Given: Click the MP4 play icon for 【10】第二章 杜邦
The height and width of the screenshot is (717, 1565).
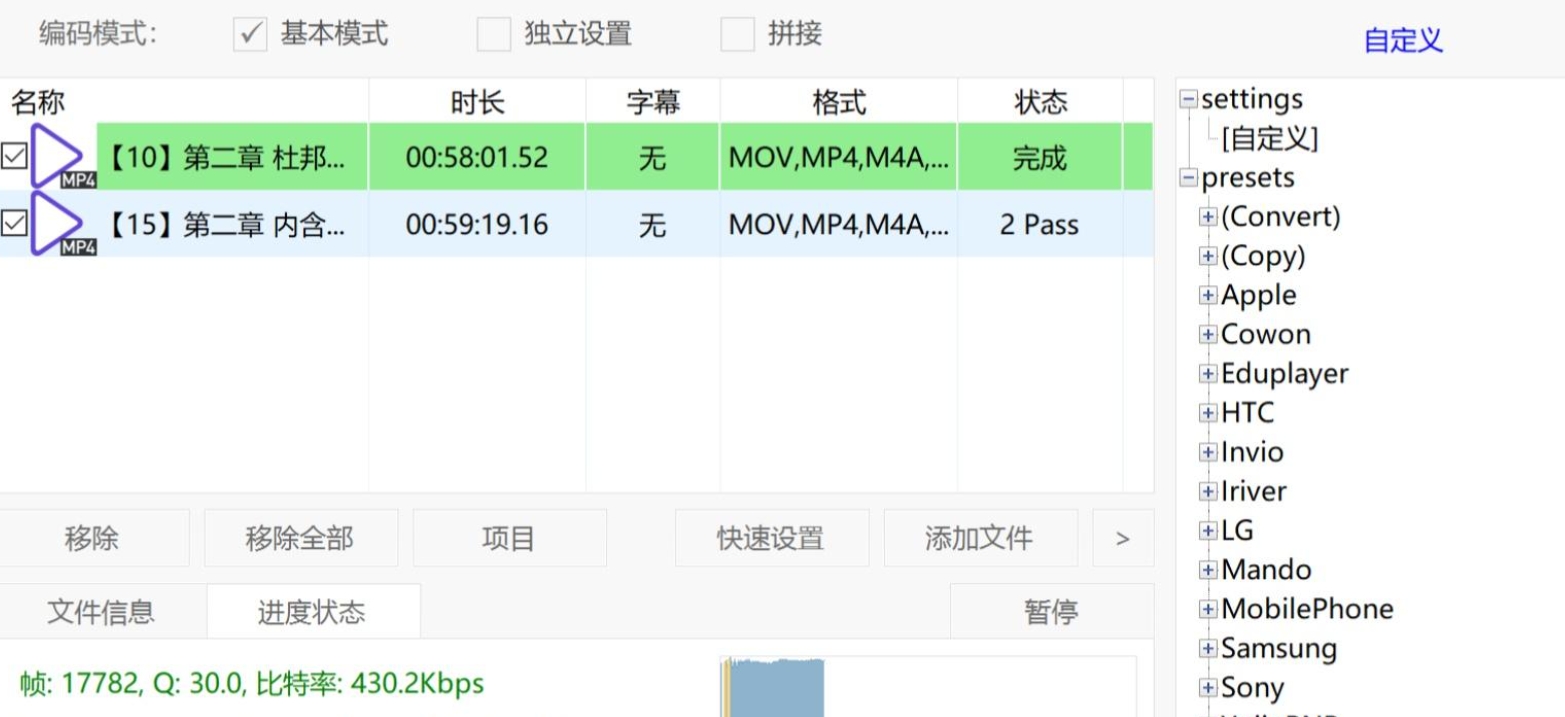Looking at the screenshot, I should tap(62, 157).
